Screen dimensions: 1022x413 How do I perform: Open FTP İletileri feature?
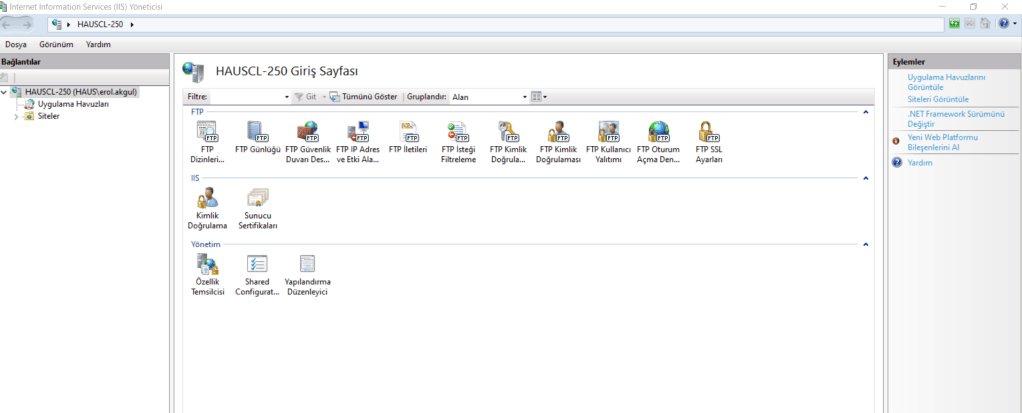[x=408, y=133]
